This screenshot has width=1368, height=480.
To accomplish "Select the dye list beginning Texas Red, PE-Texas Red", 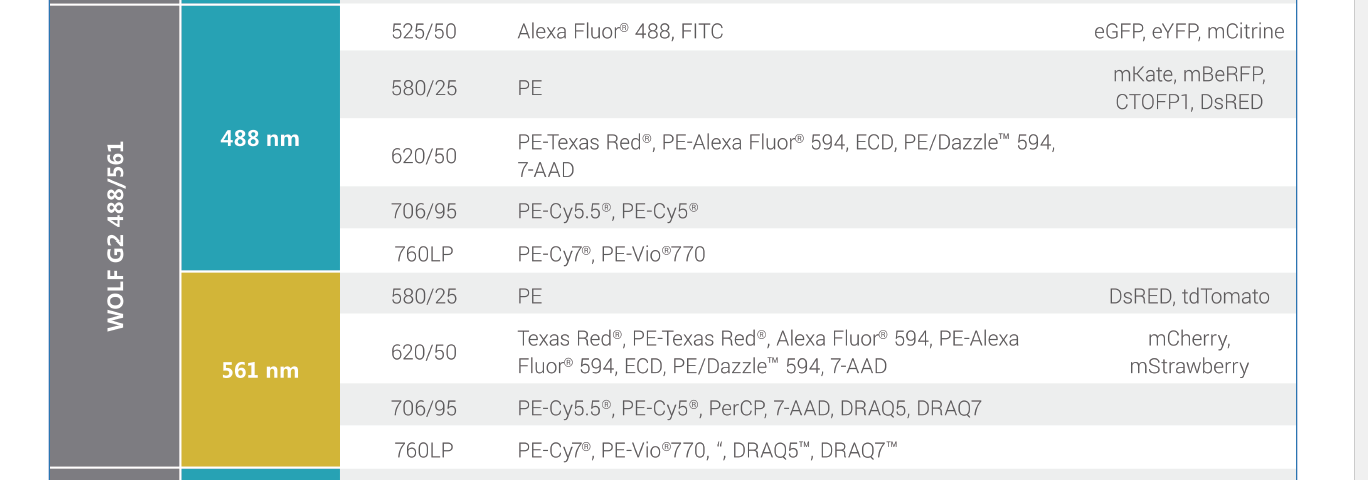I will [x=768, y=352].
